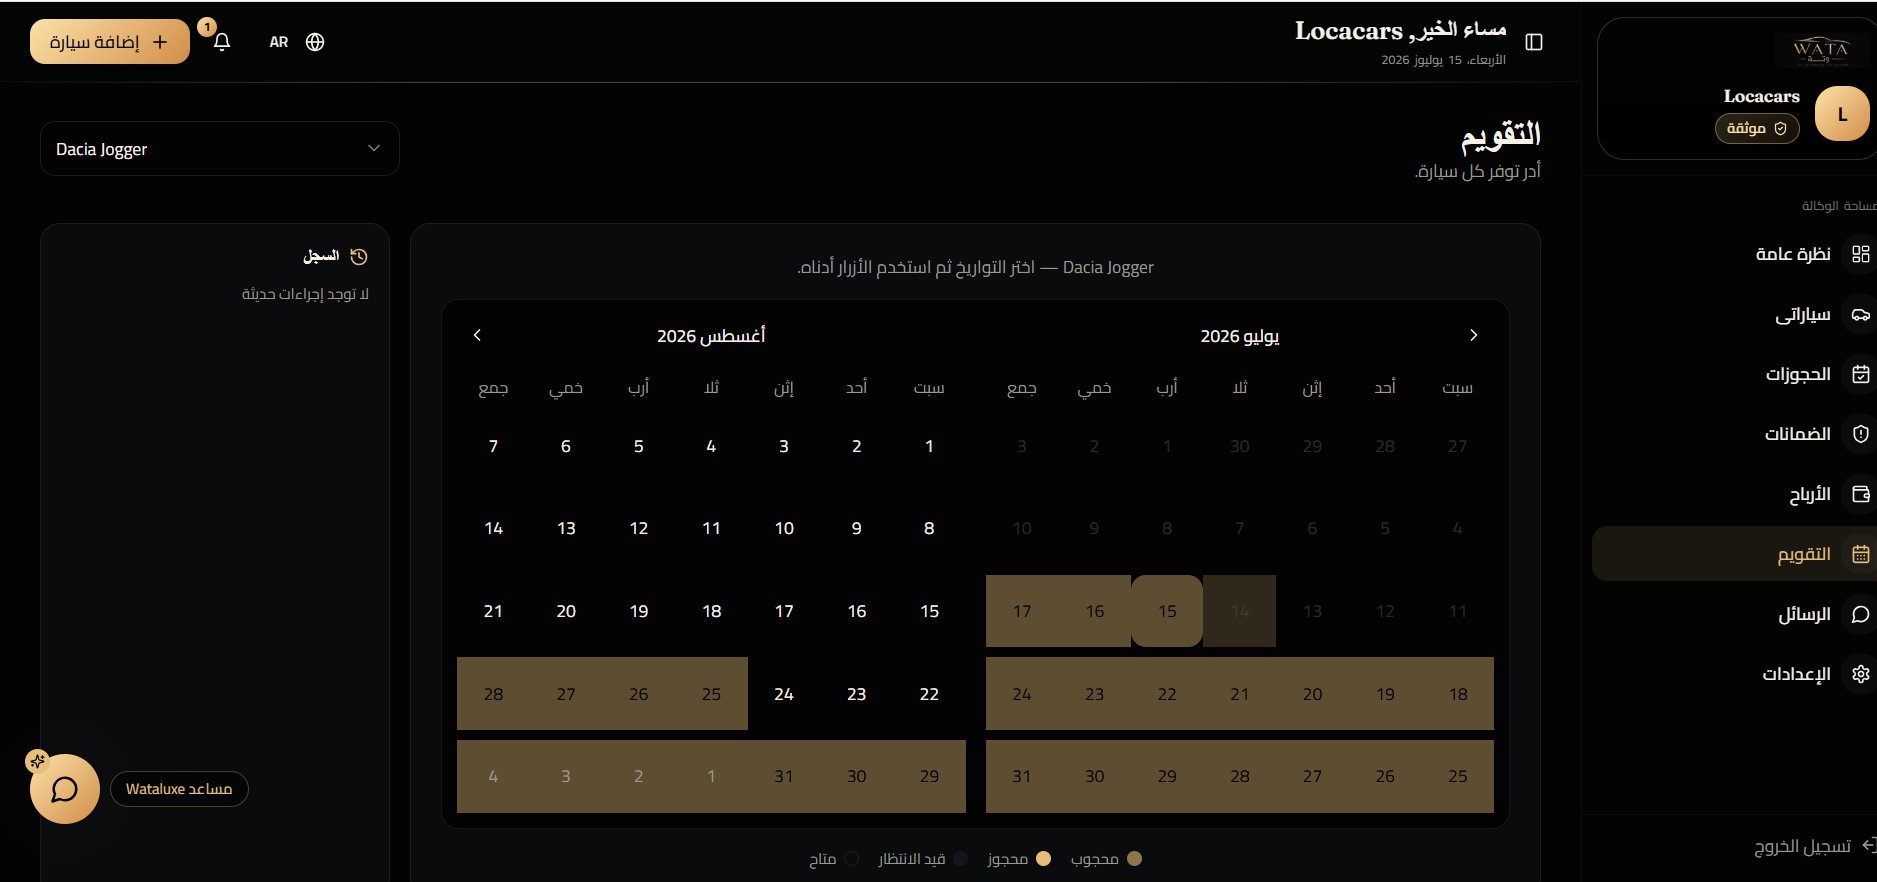Select July 22 in the calendar
This screenshot has height=882, width=1877.
[x=1167, y=694]
